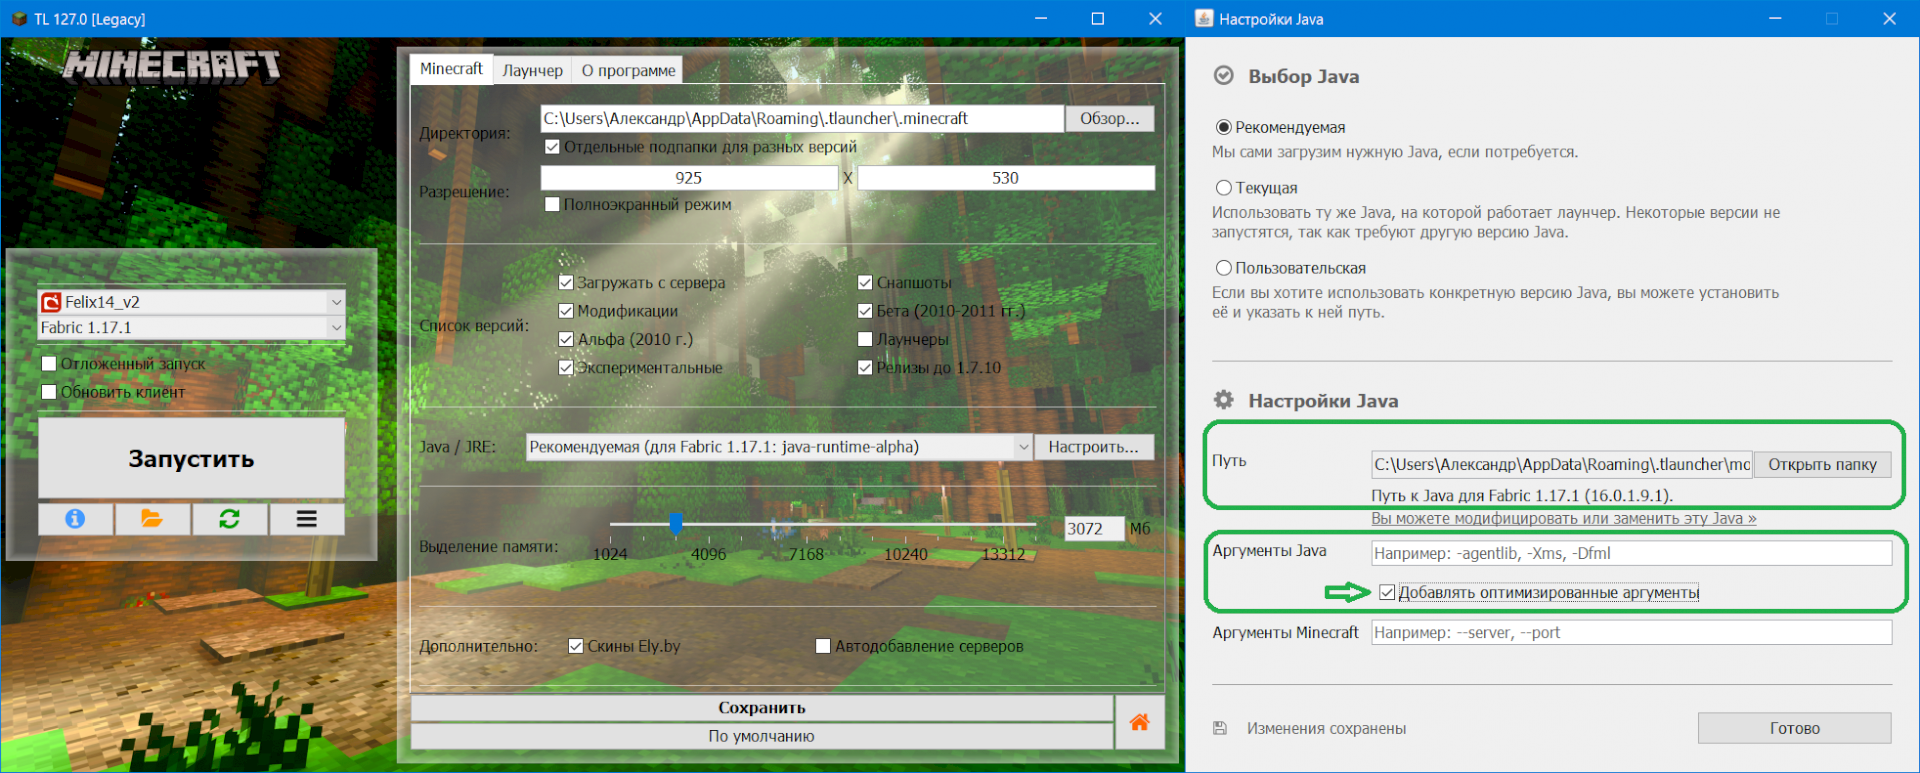
Task: Click the Аргументы Minecraft input field
Action: click(1631, 632)
